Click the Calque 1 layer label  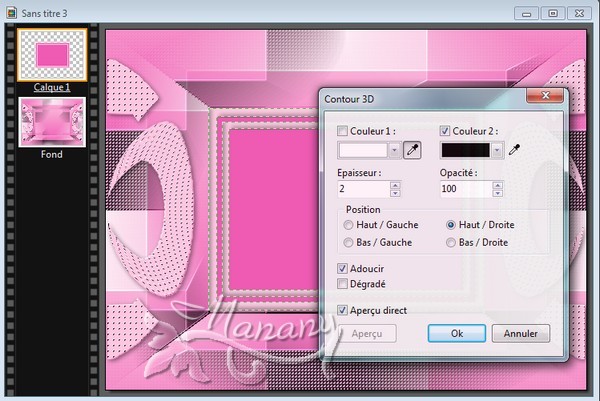52,87
